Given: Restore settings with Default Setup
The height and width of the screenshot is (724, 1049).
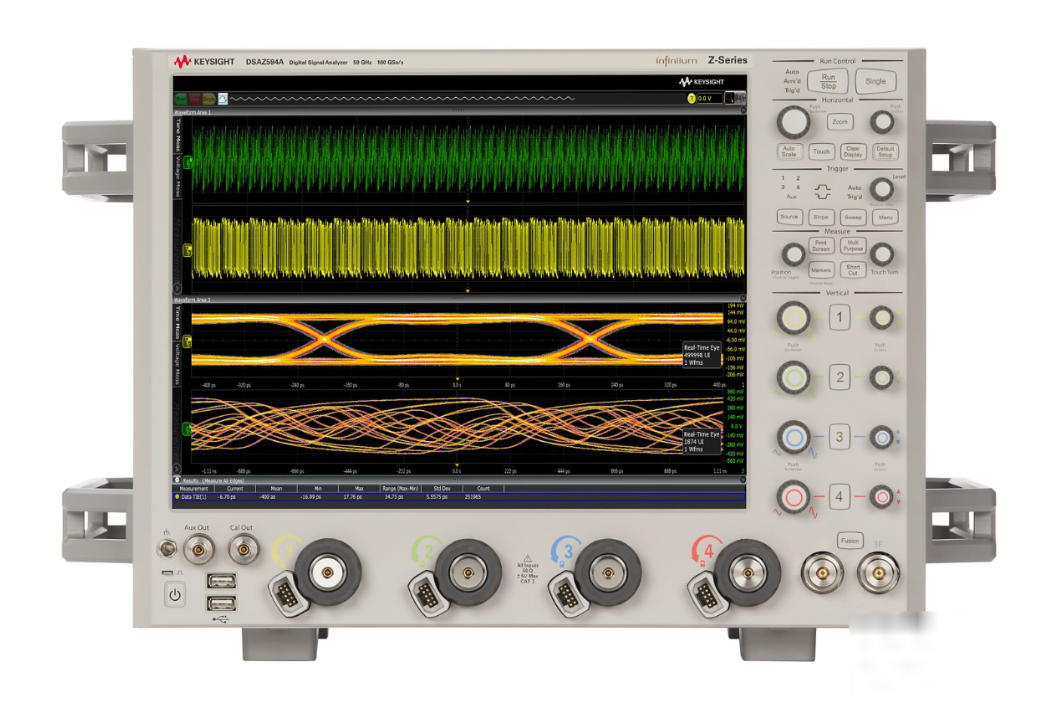Looking at the screenshot, I should (x=886, y=152).
